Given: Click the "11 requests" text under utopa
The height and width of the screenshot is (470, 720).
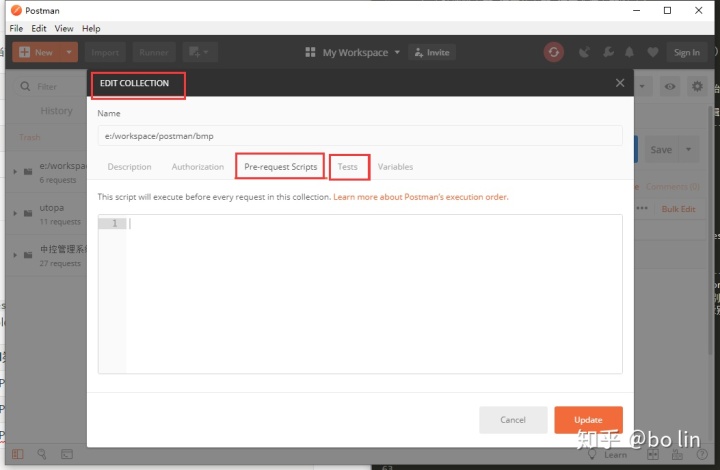Looking at the screenshot, I should [60, 222].
